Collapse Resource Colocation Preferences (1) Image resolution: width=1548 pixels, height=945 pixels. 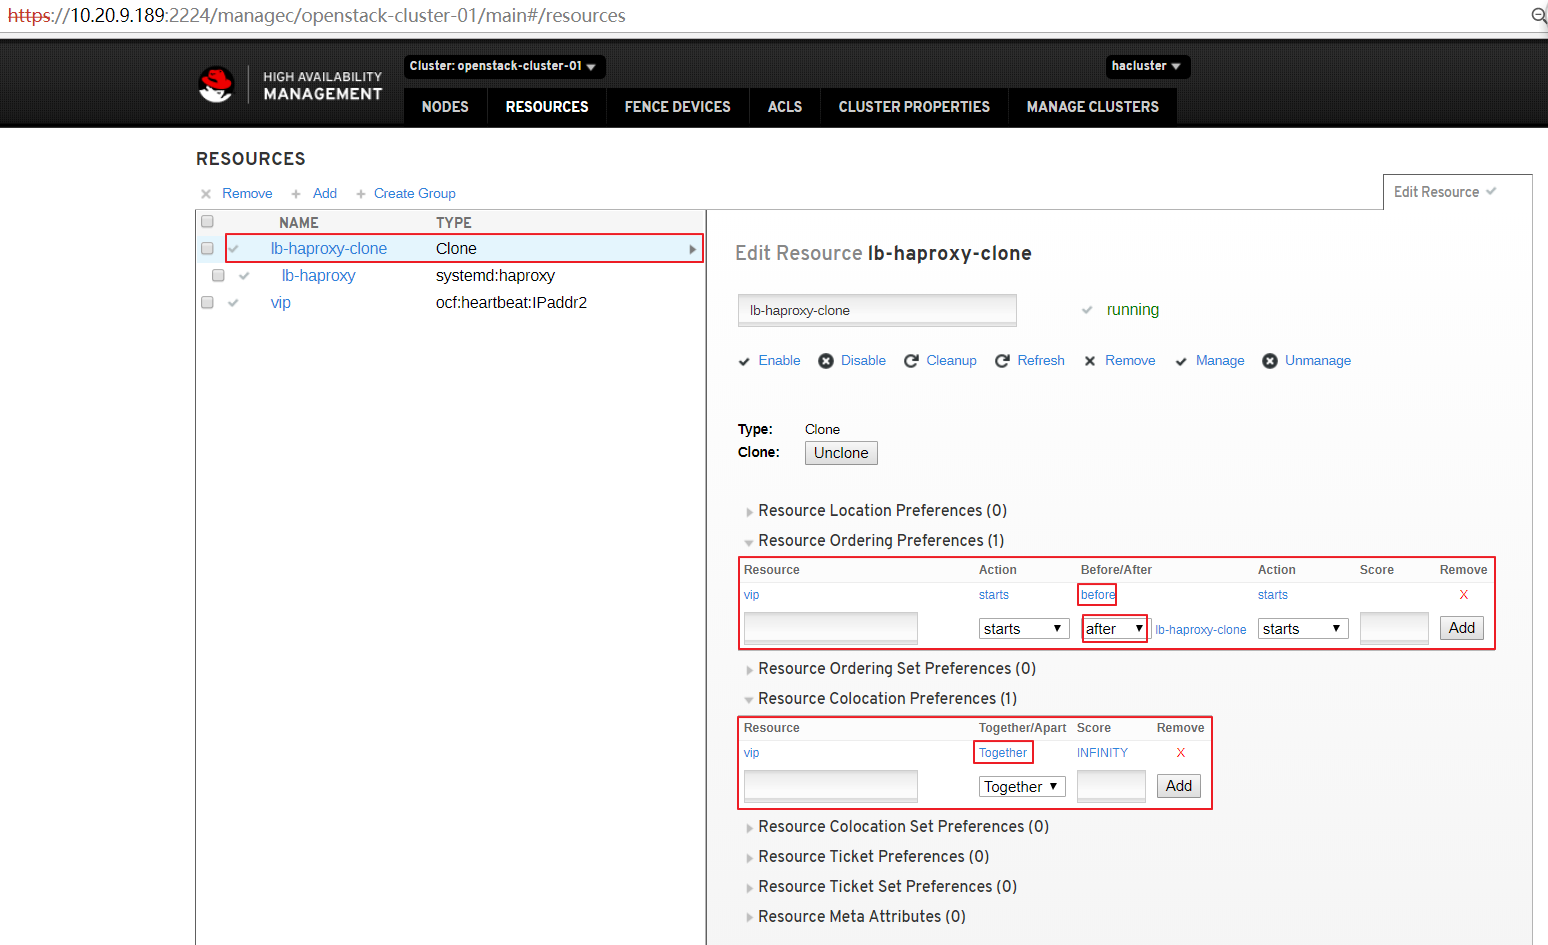click(x=887, y=699)
